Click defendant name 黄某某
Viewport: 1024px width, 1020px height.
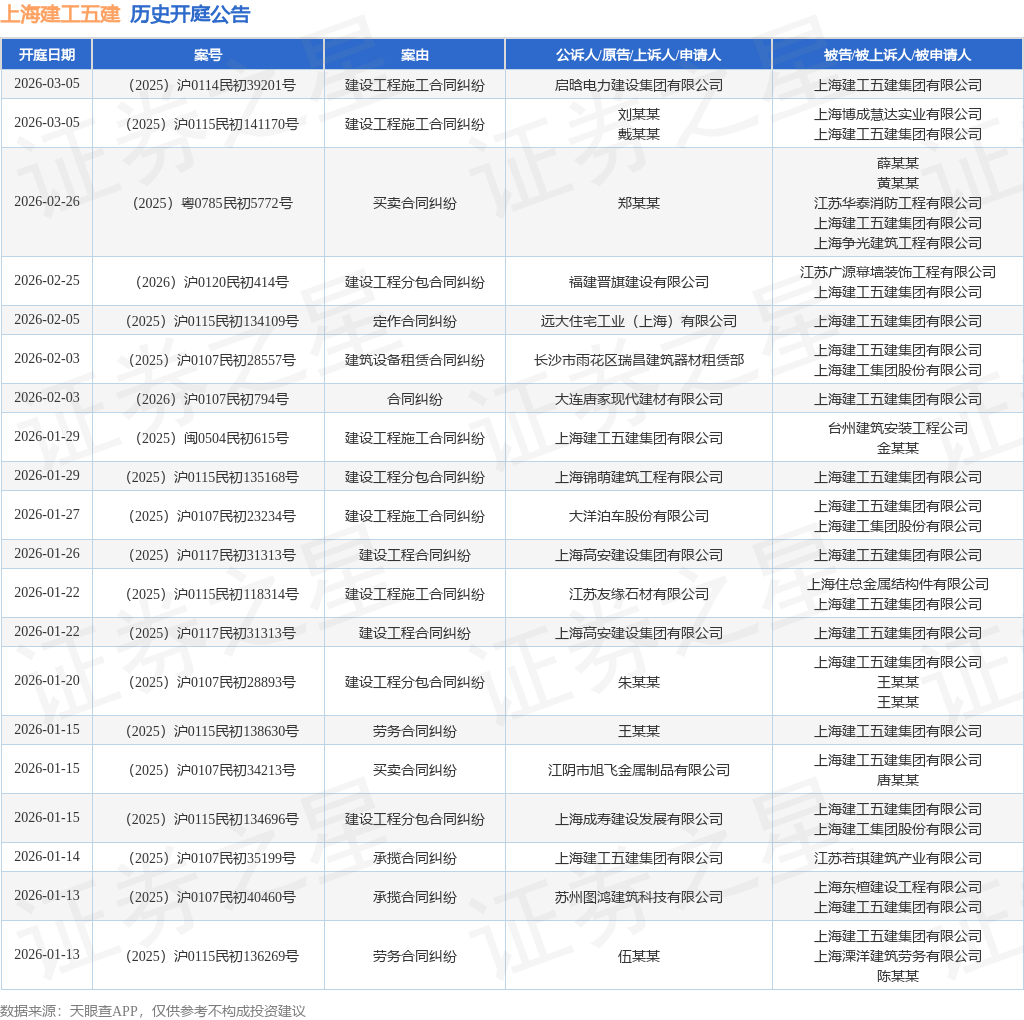[x=897, y=183]
